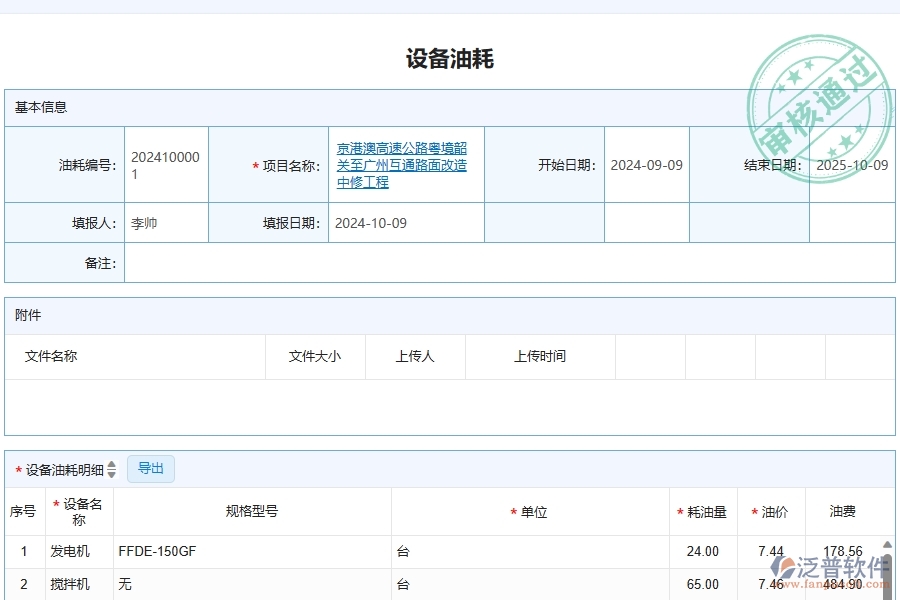Click the 开始日期 value 2024-09-09
900x600 pixels.
tap(646, 165)
